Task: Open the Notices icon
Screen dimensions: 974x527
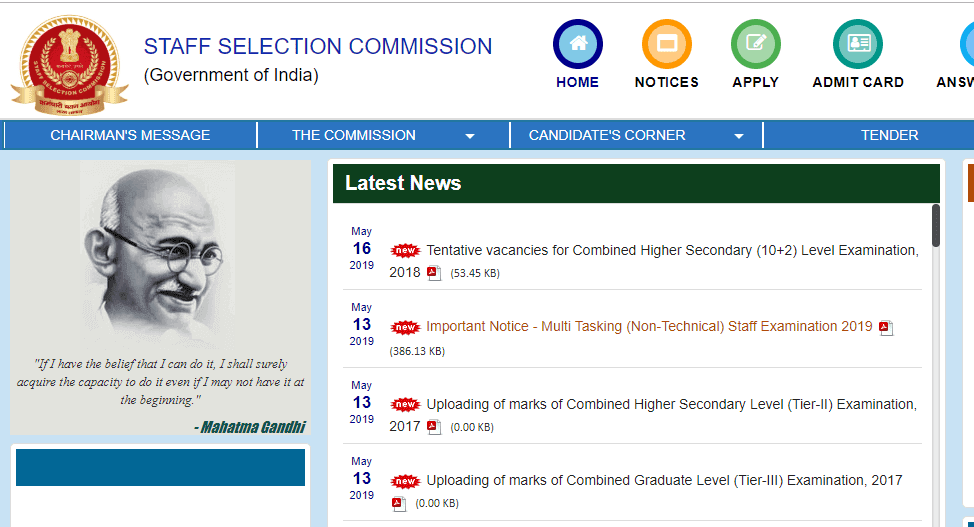Action: 667,44
